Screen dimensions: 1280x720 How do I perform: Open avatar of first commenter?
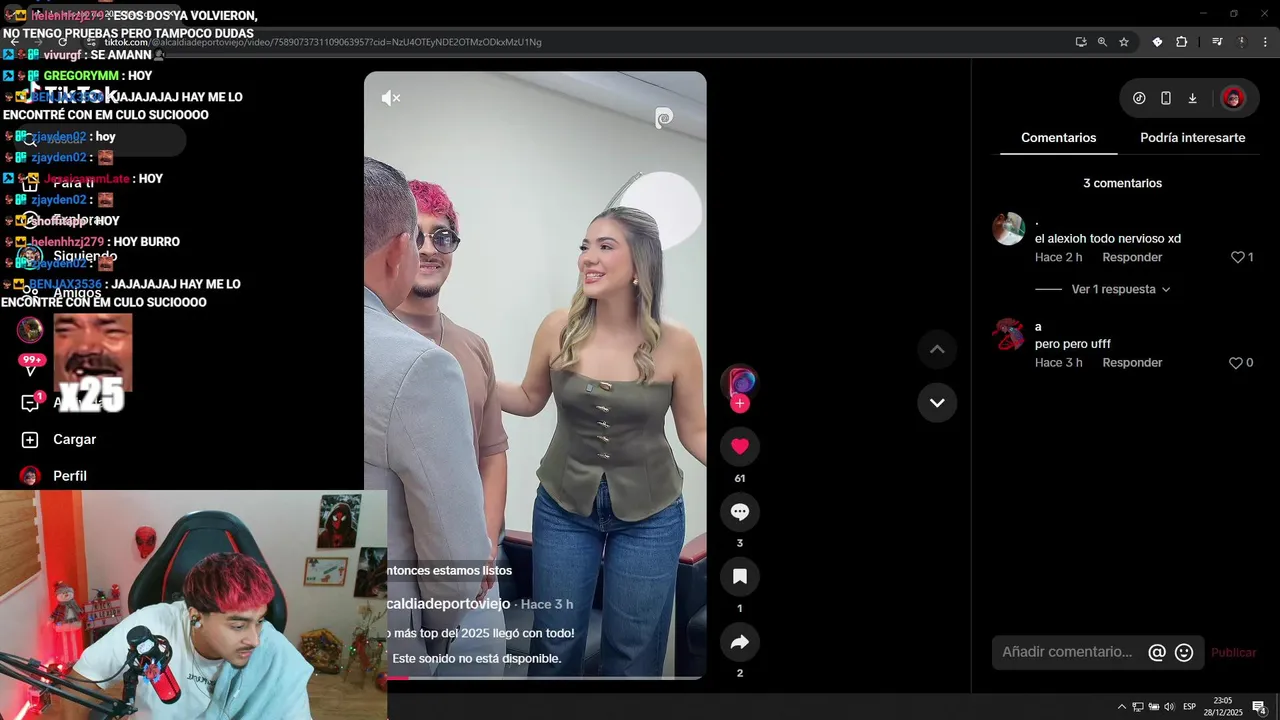[1008, 229]
